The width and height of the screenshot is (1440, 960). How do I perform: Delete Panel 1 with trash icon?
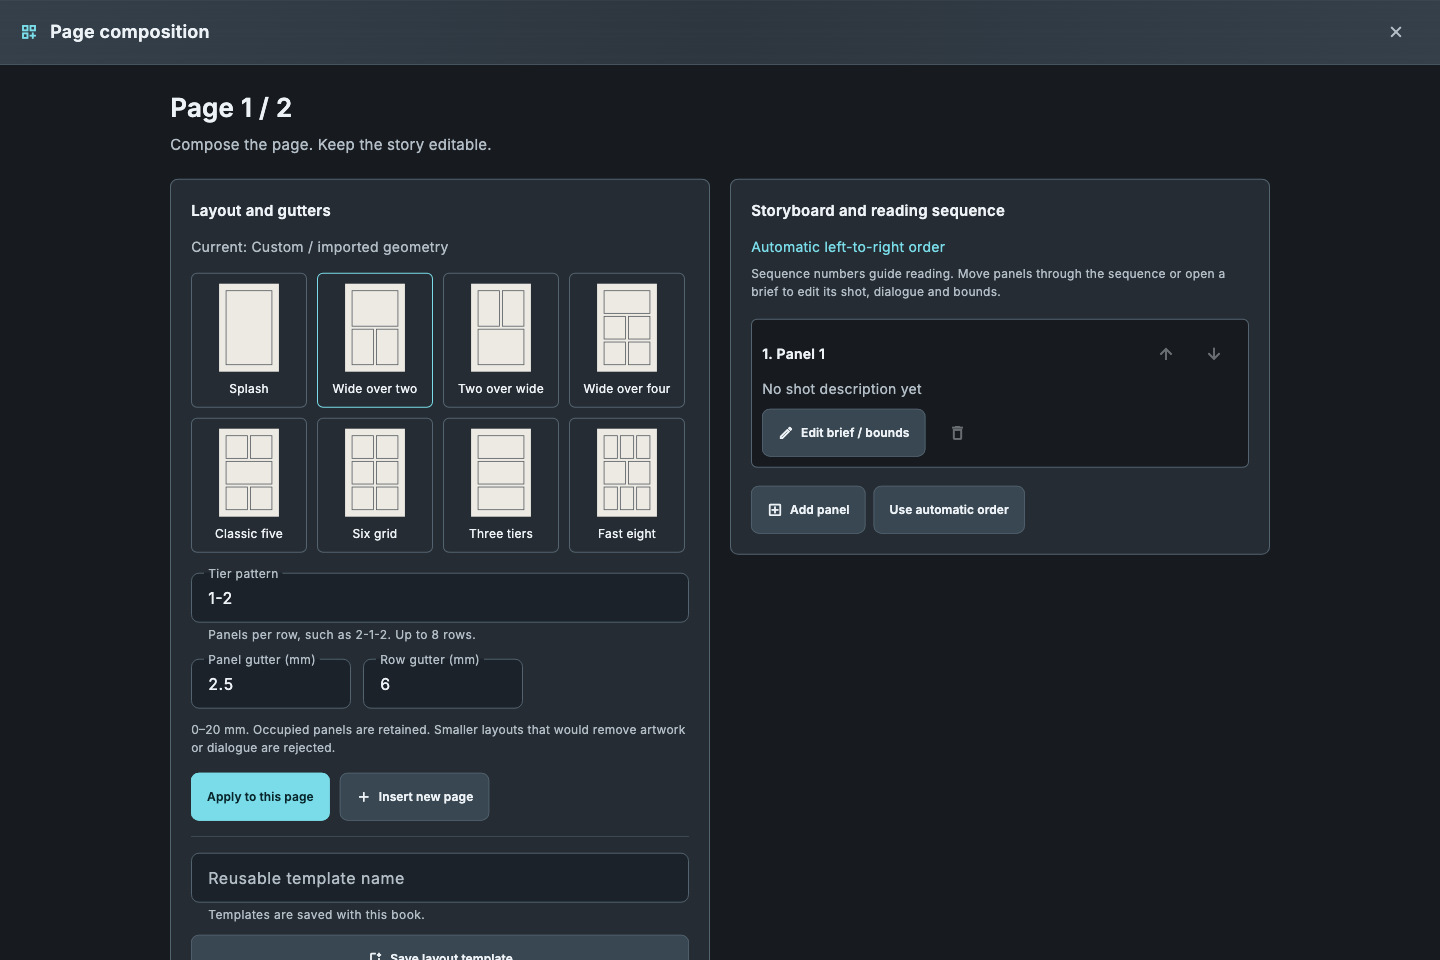pyautogui.click(x=957, y=433)
